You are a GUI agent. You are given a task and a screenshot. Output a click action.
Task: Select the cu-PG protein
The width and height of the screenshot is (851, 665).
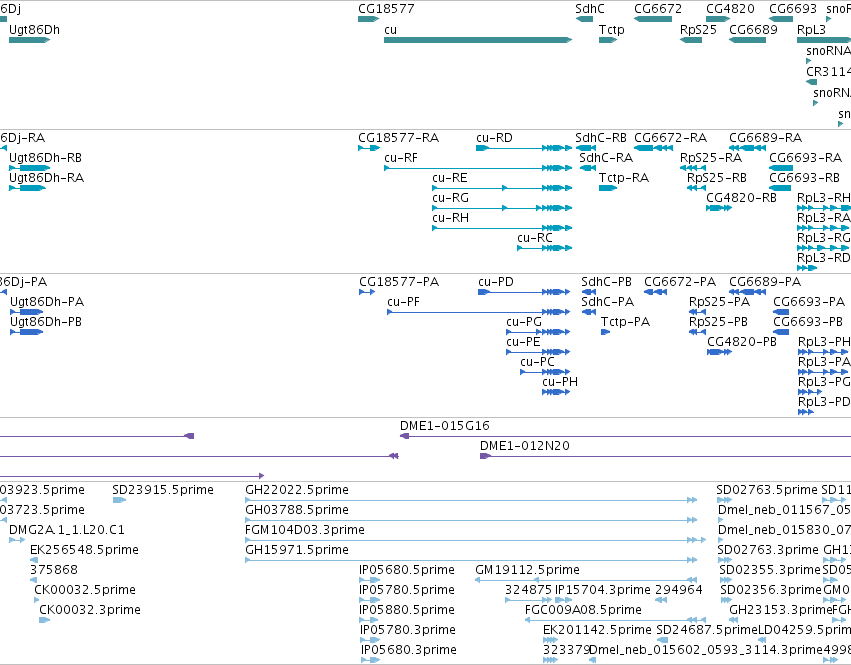click(x=538, y=332)
